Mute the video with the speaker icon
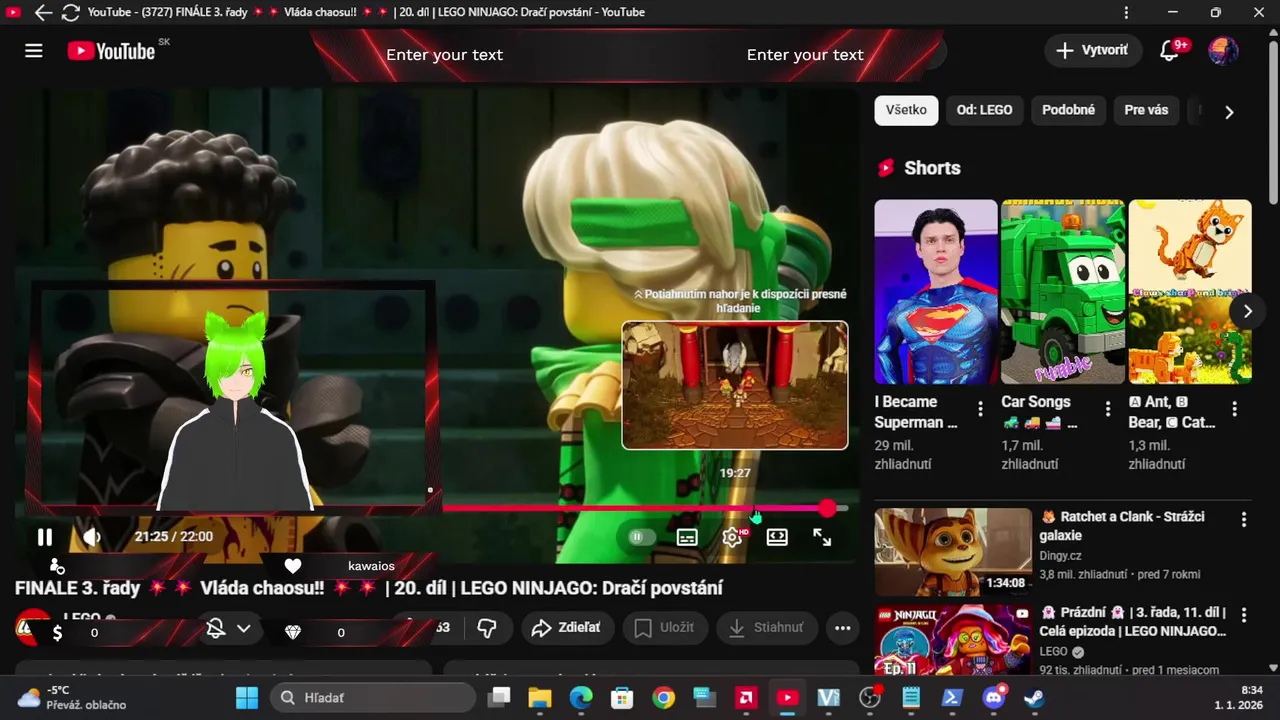This screenshot has width=1280, height=720. 92,537
